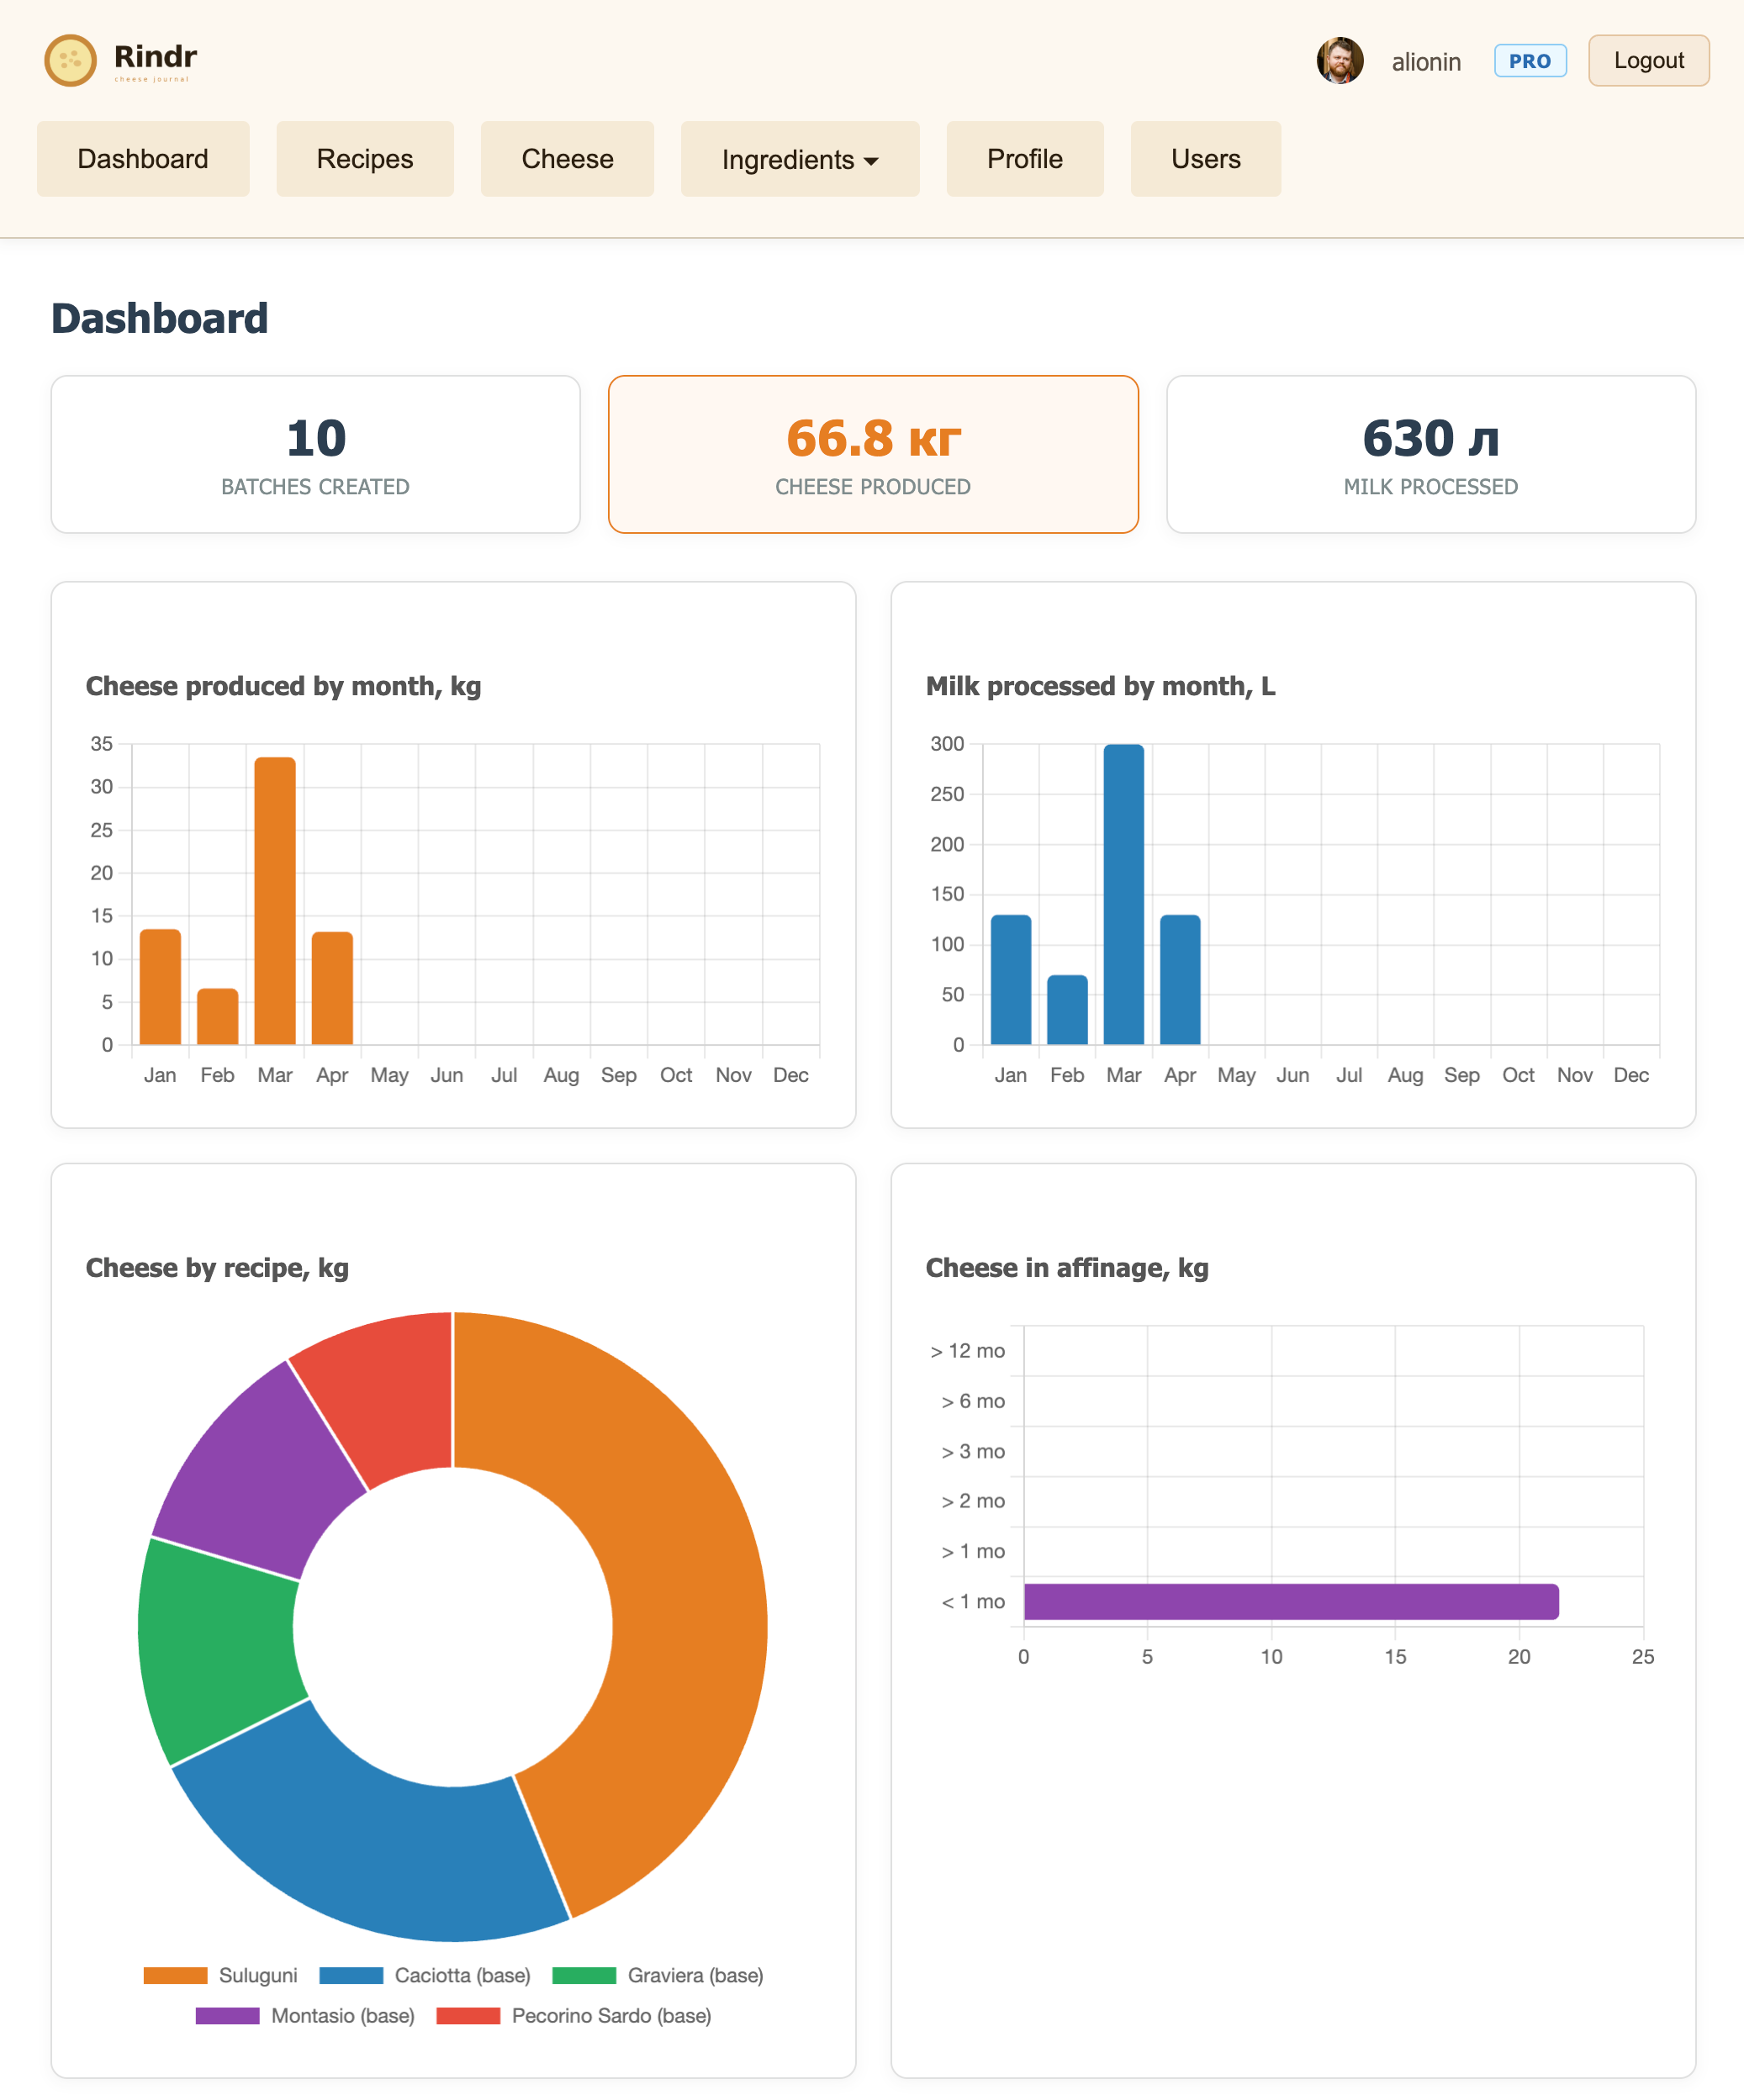Screen dimensions: 1744x2100
Task: Switch to the Recipes page
Action: tap(364, 158)
